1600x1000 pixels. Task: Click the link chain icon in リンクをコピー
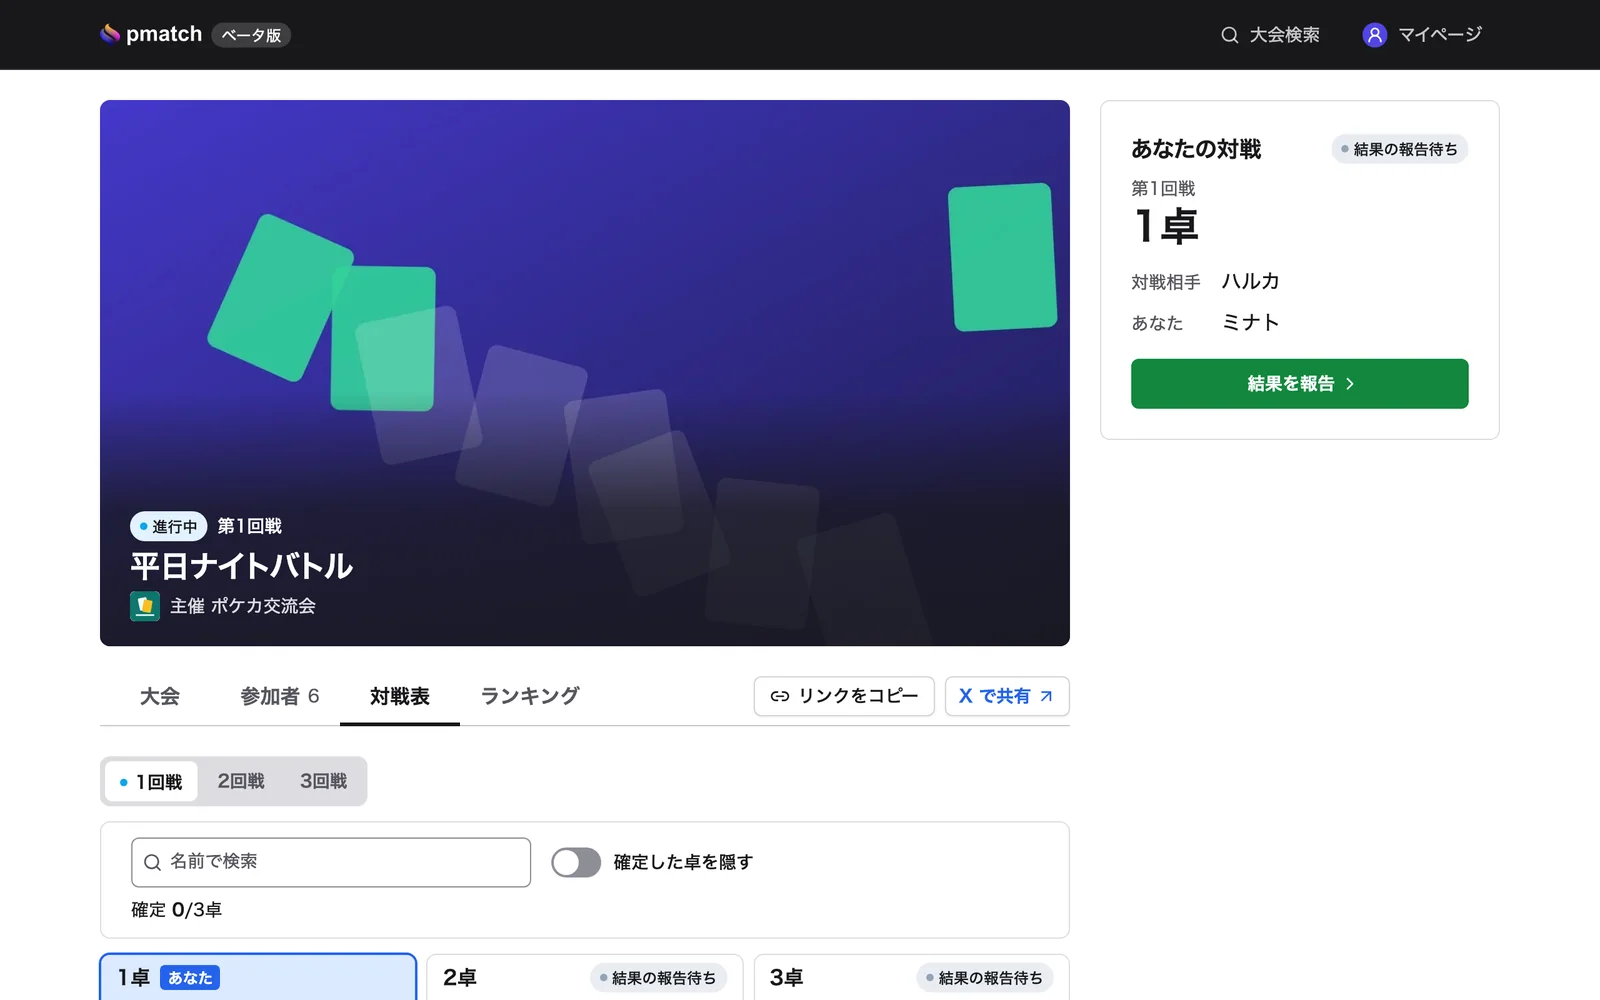[780, 696]
